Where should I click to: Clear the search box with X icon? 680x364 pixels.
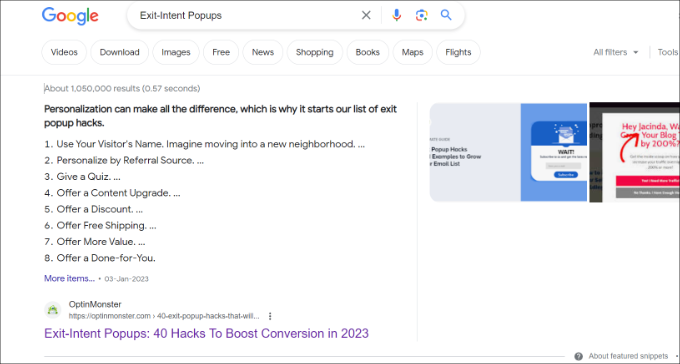366,15
